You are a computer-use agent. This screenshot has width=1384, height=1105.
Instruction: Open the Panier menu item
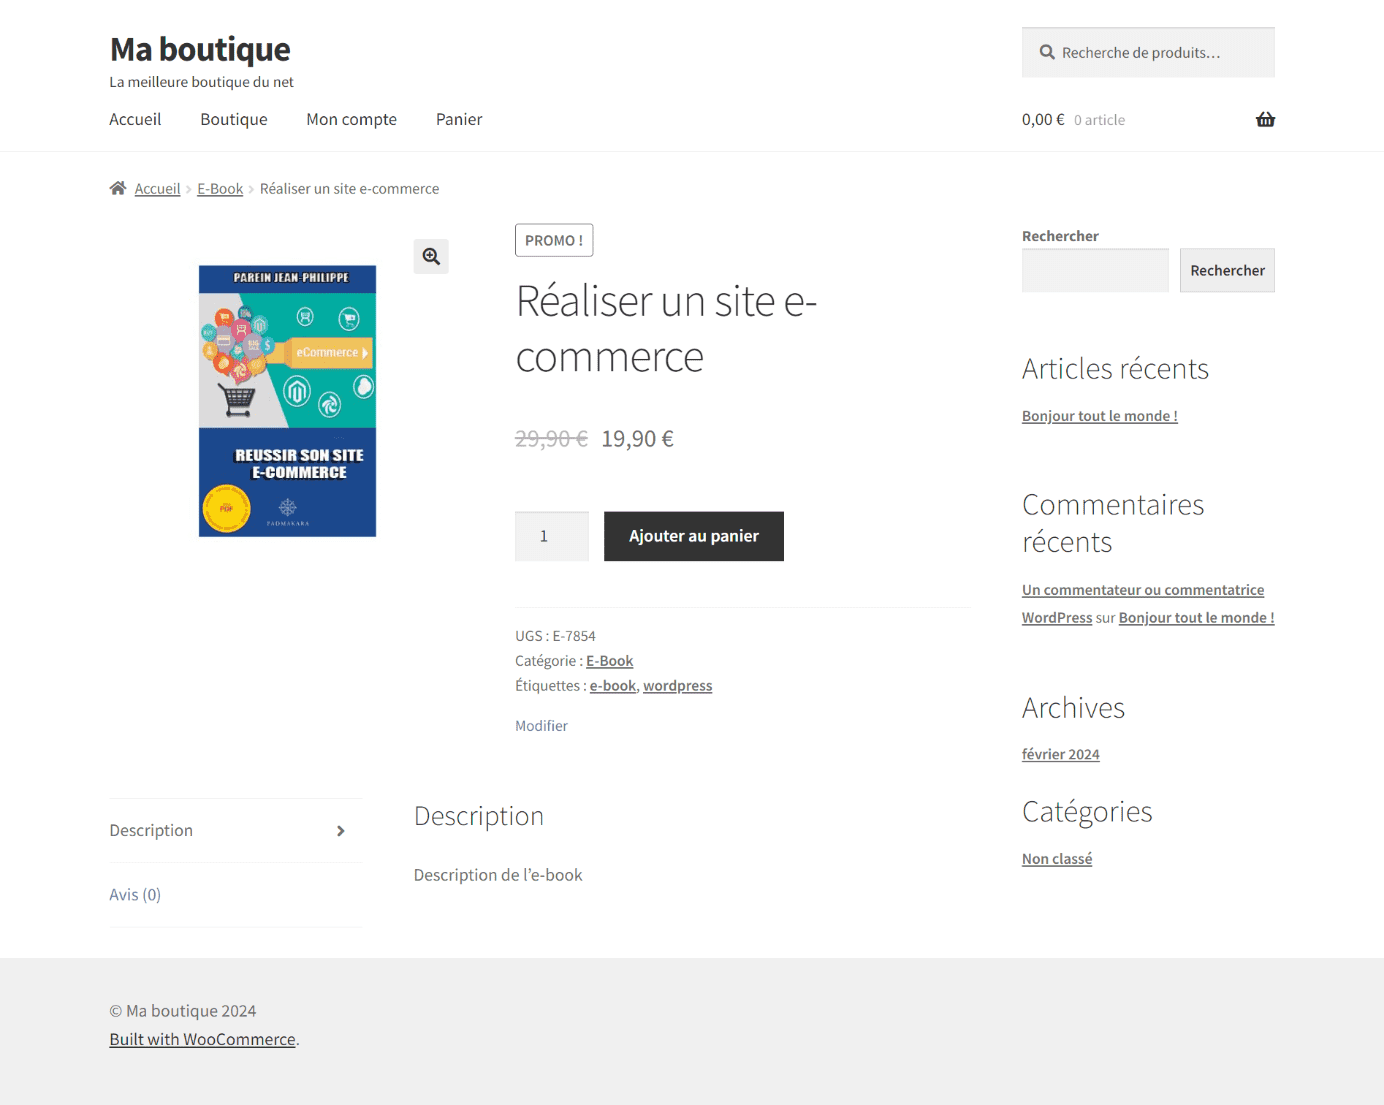click(459, 119)
